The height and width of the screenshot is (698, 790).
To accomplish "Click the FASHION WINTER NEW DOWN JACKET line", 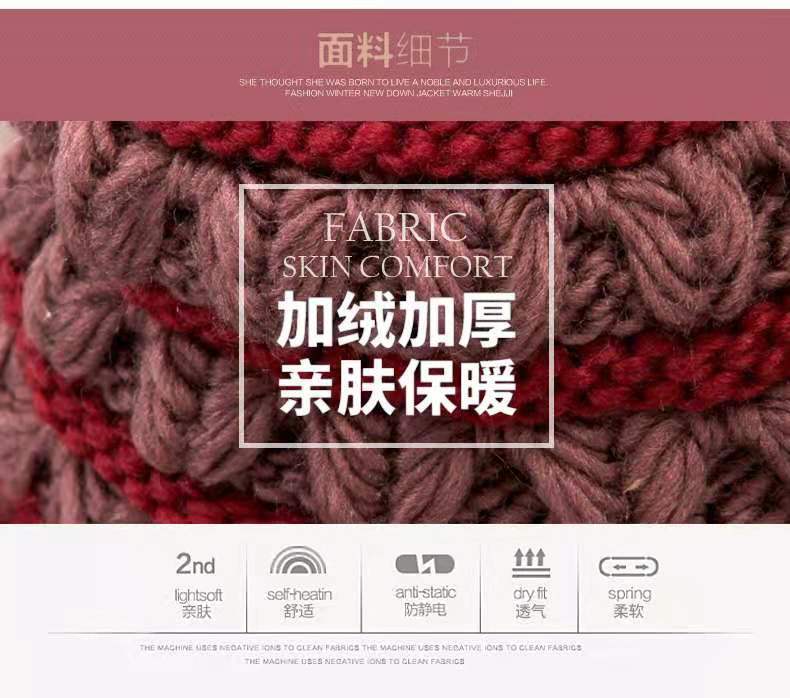I will click(398, 93).
